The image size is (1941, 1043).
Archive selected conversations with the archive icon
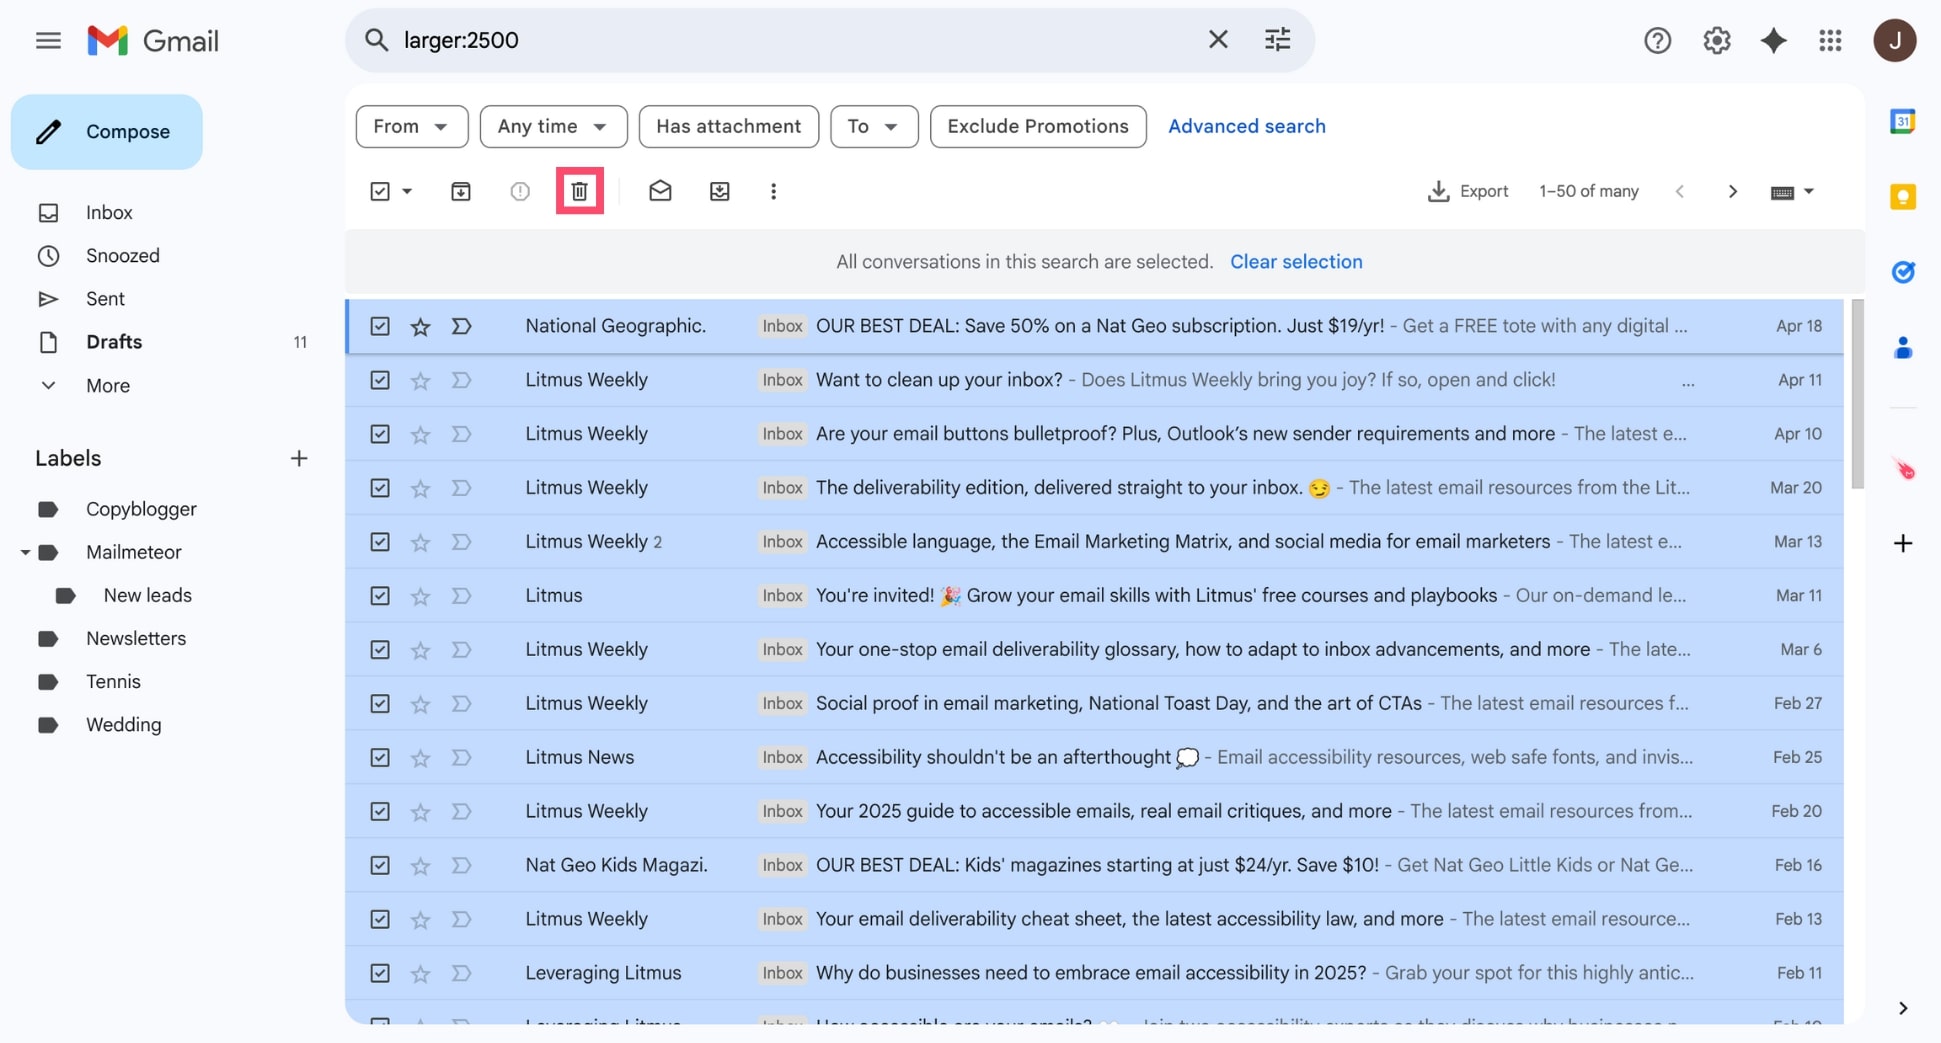460,191
